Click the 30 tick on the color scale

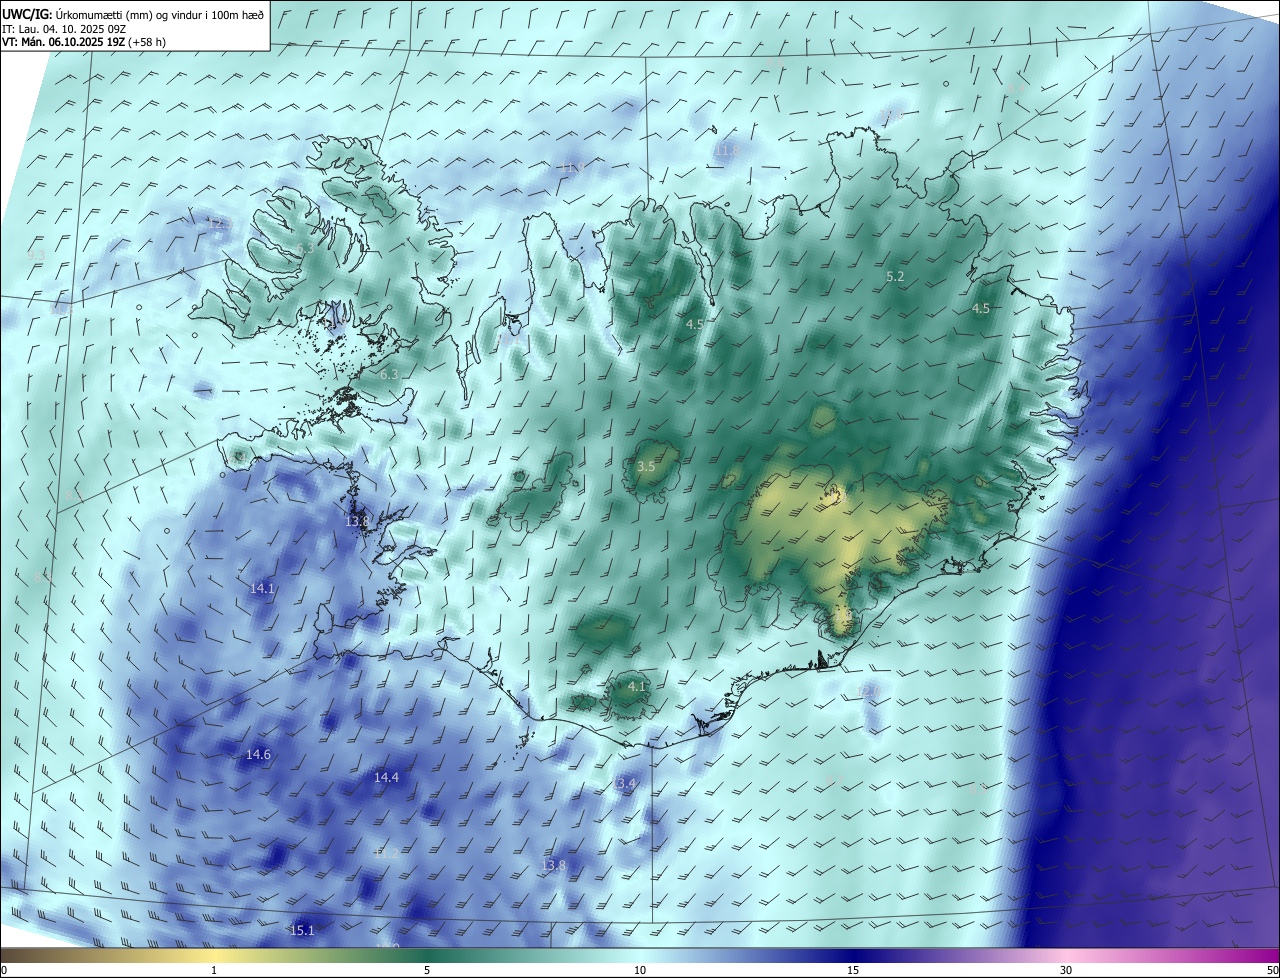click(1066, 970)
